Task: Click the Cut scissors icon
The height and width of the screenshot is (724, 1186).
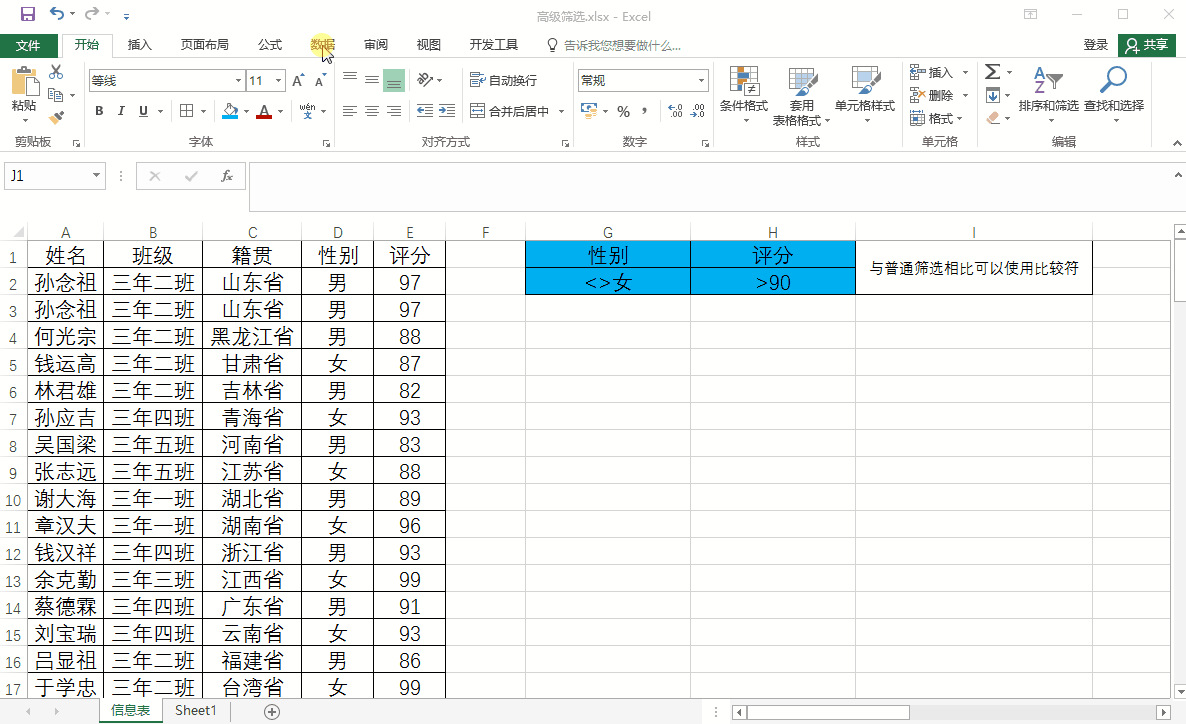Action: click(x=56, y=72)
